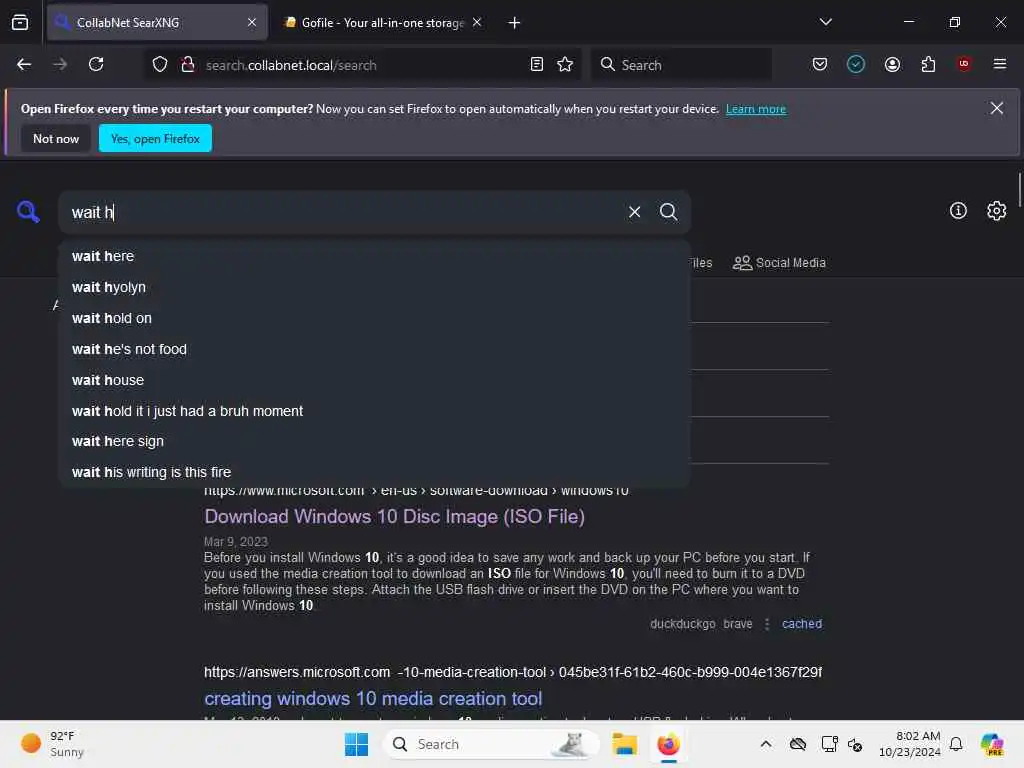Open the Firefox account icon
1024x768 pixels.
tap(892, 64)
